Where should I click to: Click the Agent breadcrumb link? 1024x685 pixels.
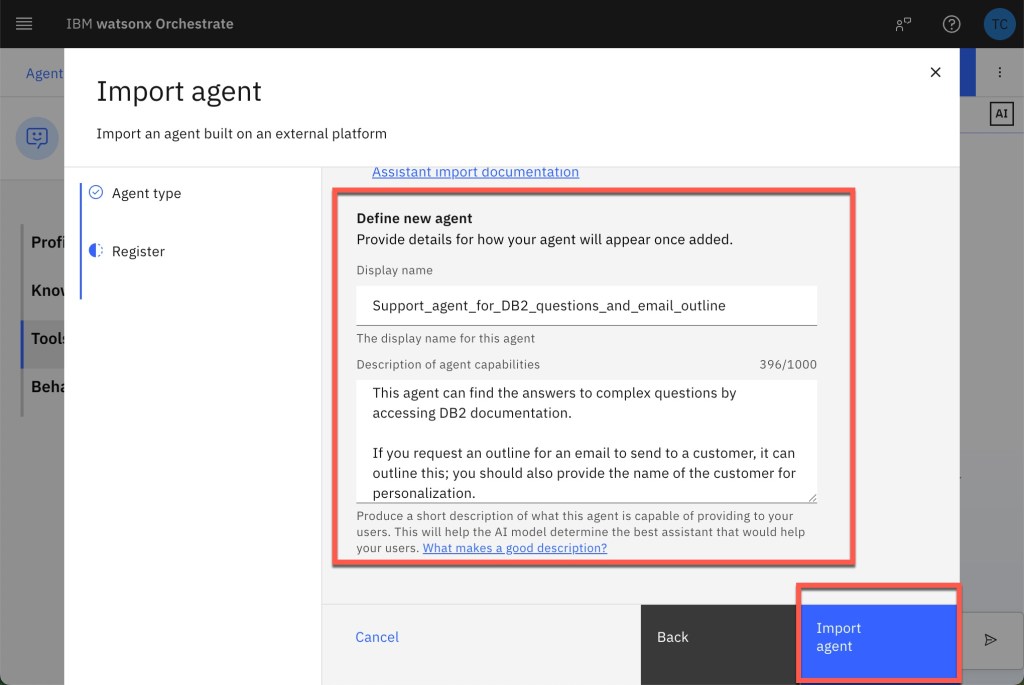tap(44, 73)
